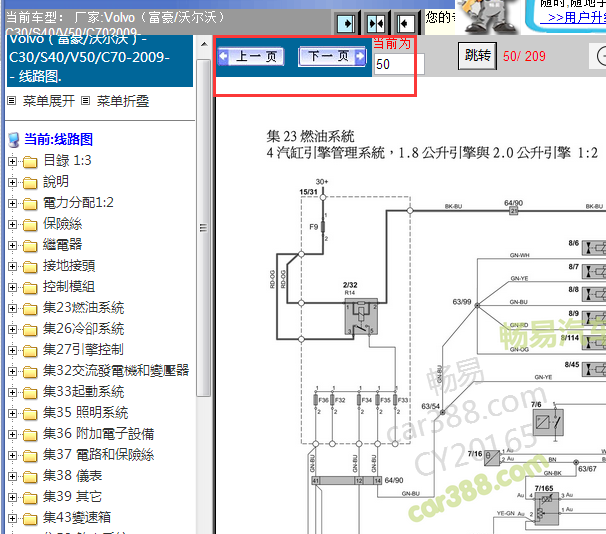
Task: Click 菜单展开 to expand all menus
Action: click(49, 101)
